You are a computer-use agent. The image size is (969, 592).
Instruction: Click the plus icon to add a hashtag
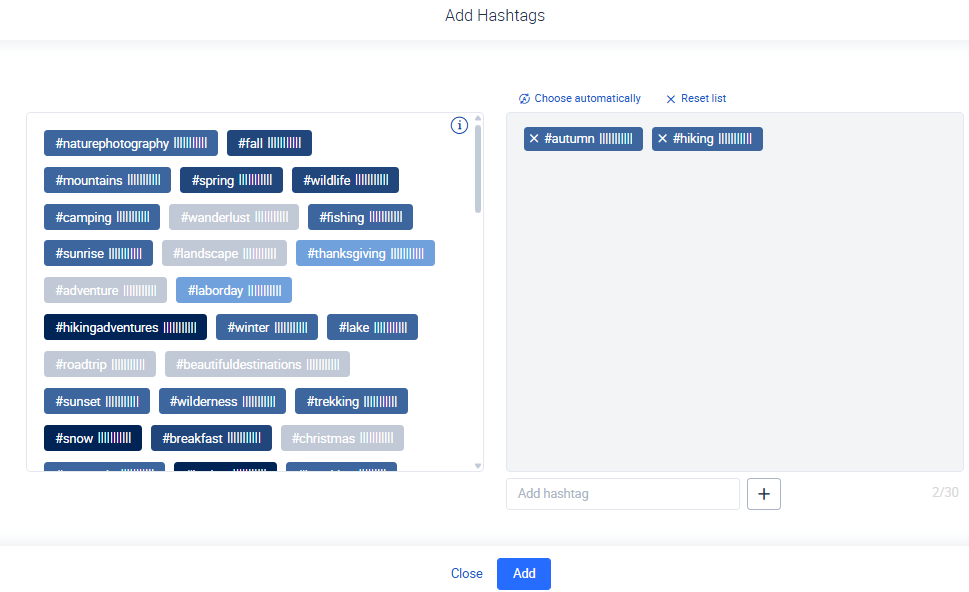763,493
